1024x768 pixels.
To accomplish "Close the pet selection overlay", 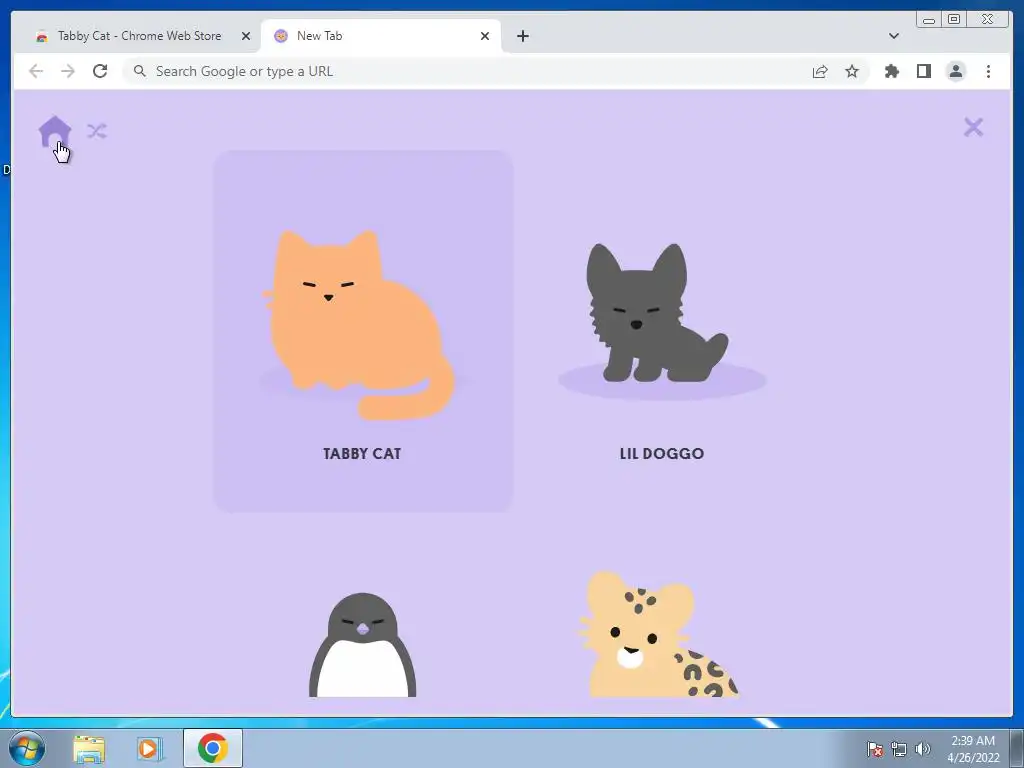I will (973, 127).
